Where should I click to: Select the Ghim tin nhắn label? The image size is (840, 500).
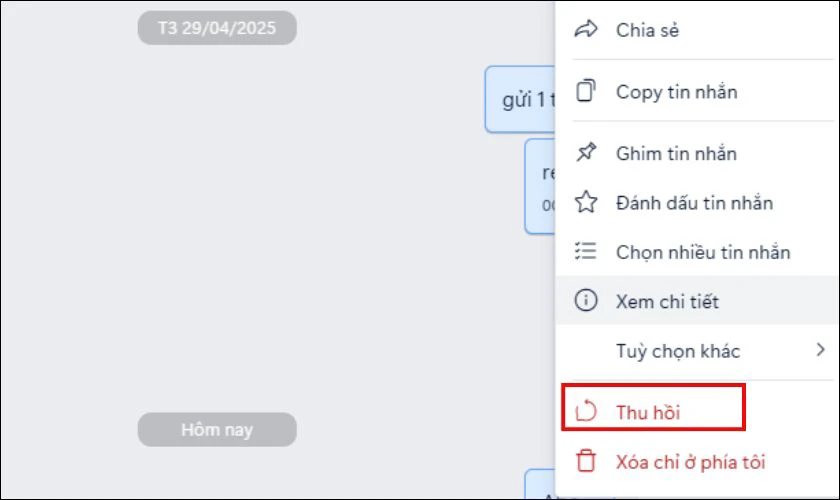[676, 153]
